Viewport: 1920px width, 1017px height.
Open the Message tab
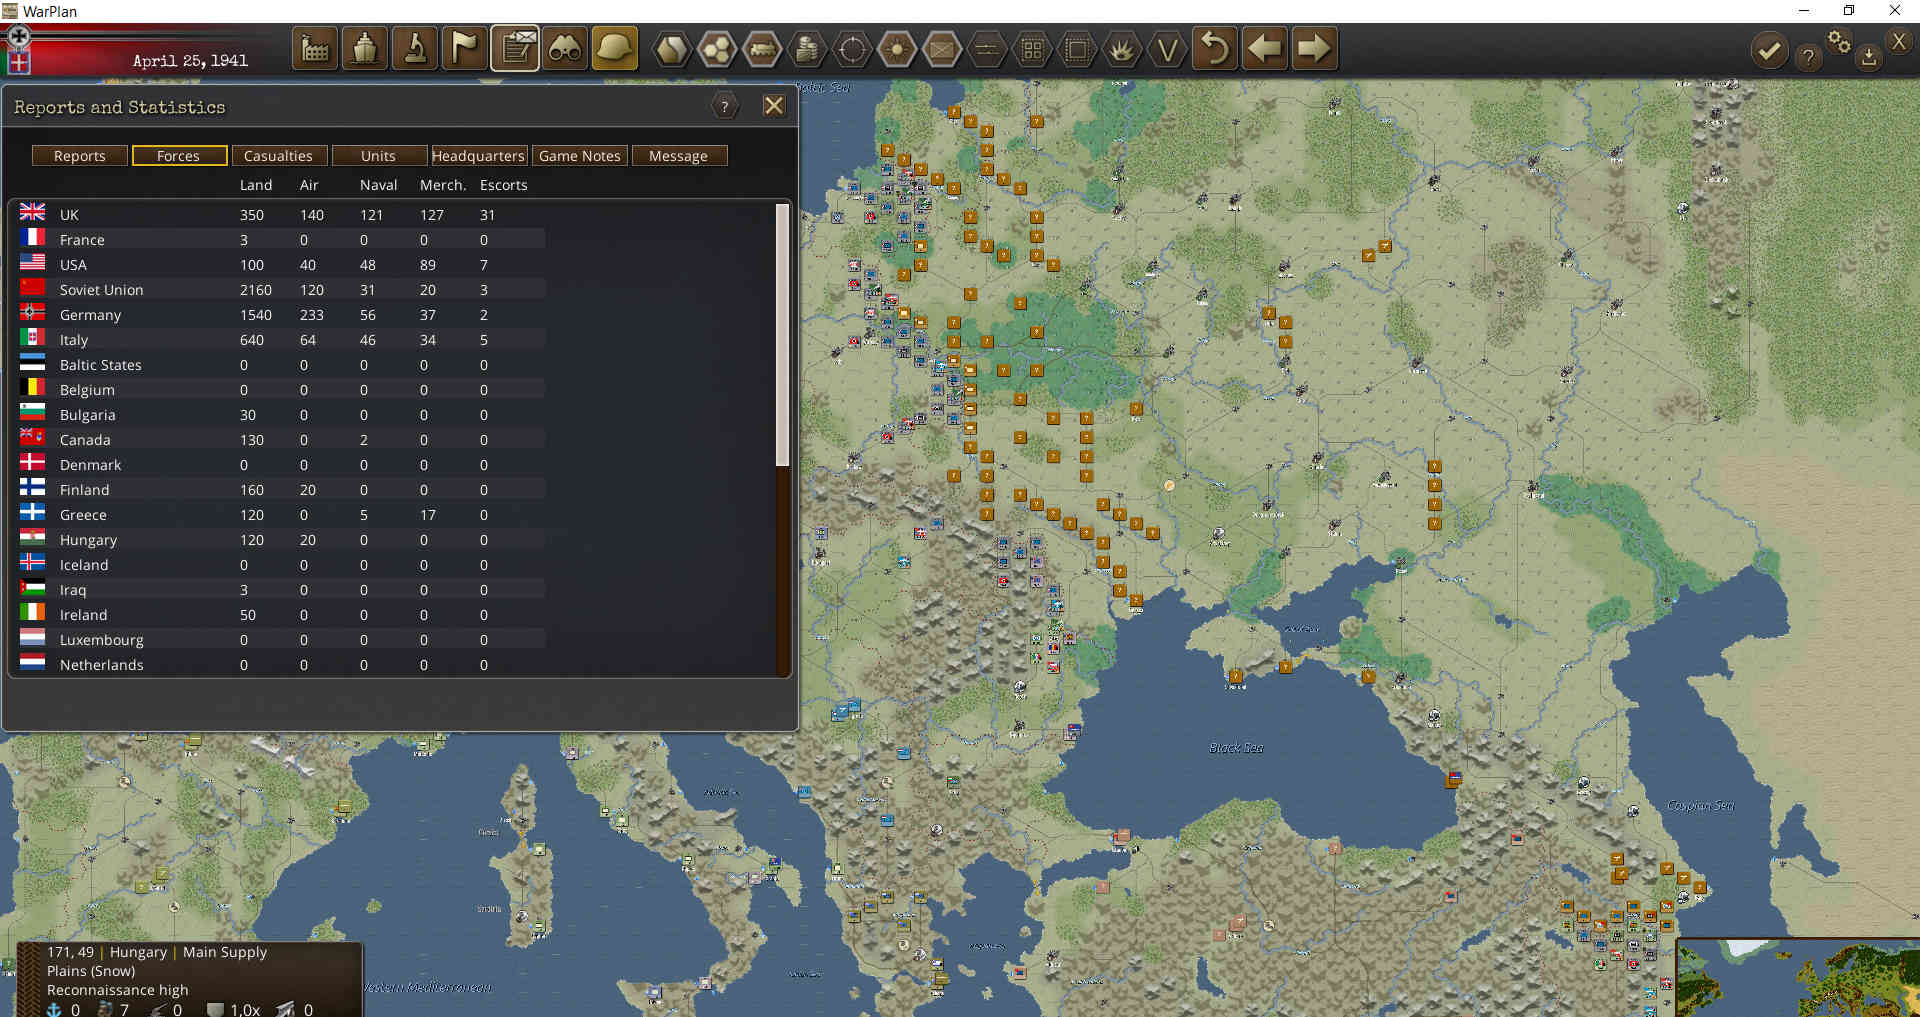678,156
